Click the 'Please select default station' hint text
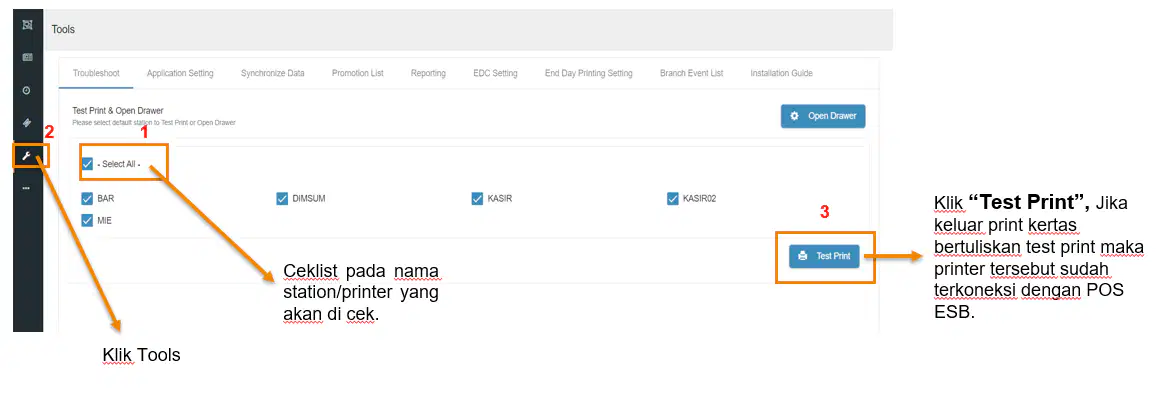This screenshot has height=396, width=1165. [x=154, y=122]
